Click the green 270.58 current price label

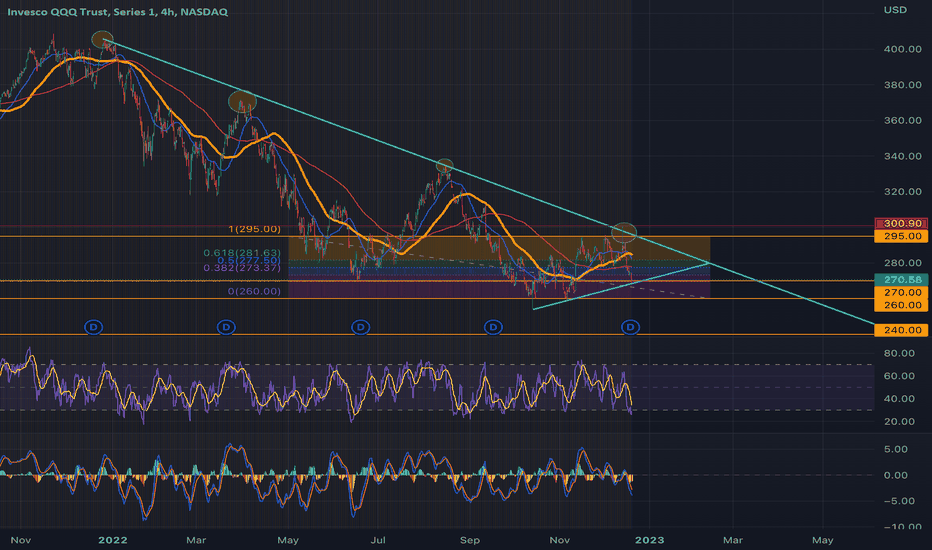tap(901, 279)
